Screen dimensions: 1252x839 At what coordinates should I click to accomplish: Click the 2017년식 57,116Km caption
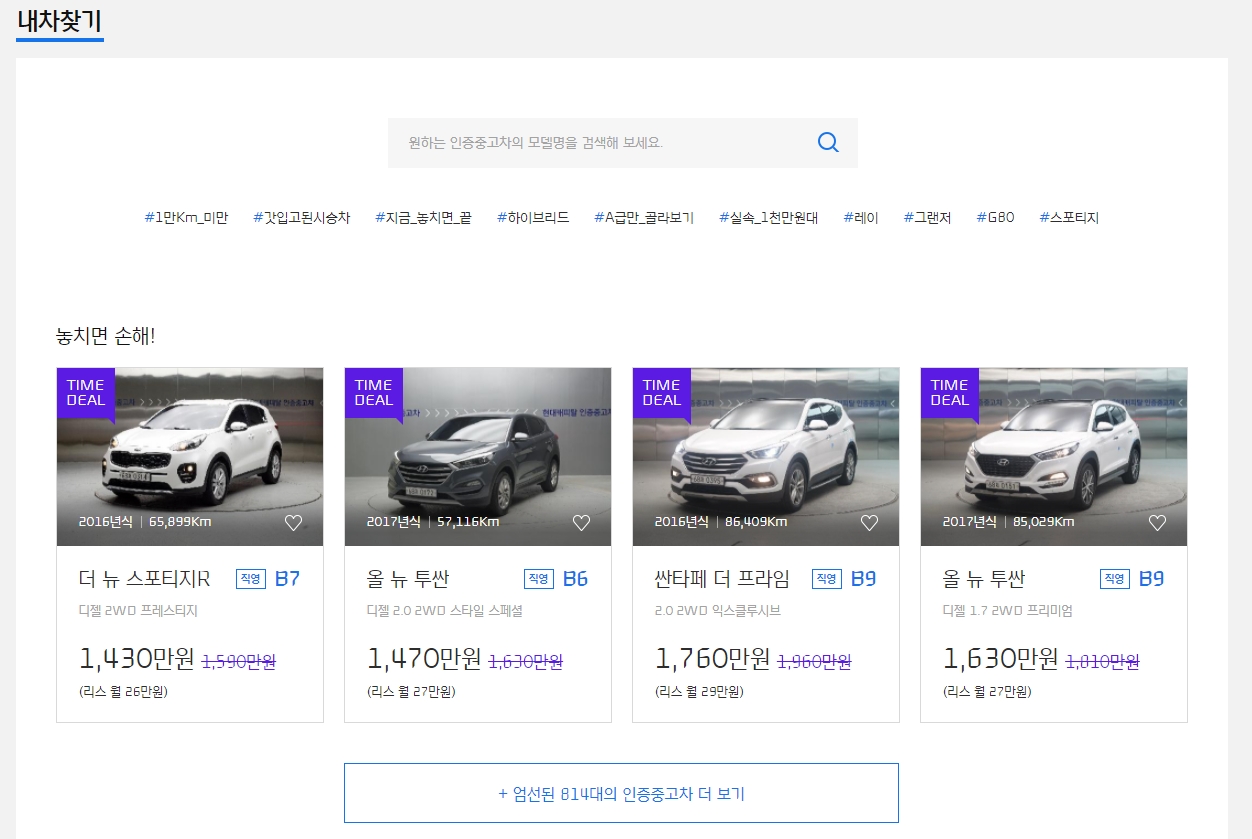(433, 521)
